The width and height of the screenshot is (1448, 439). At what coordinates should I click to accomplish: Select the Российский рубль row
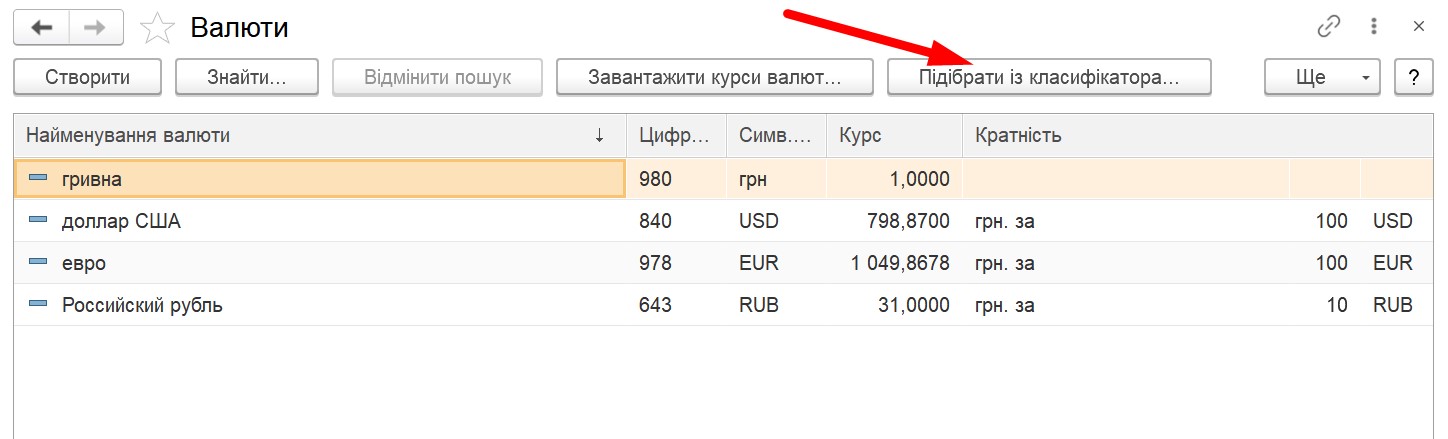tap(724, 305)
